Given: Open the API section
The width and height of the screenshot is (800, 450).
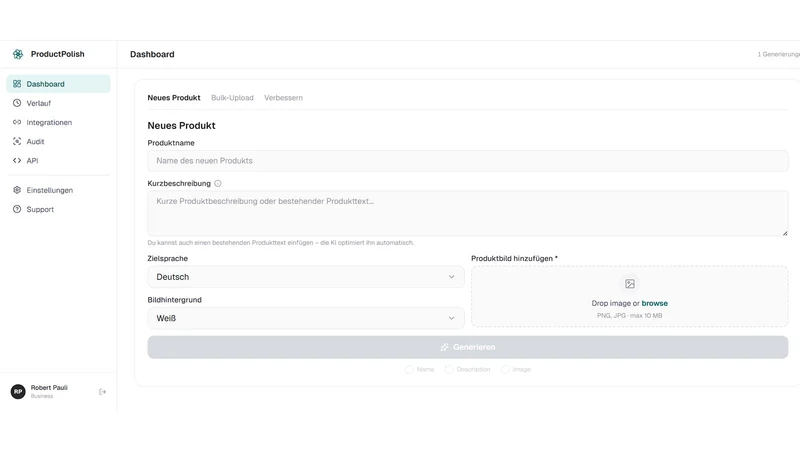Looking at the screenshot, I should [58, 161].
